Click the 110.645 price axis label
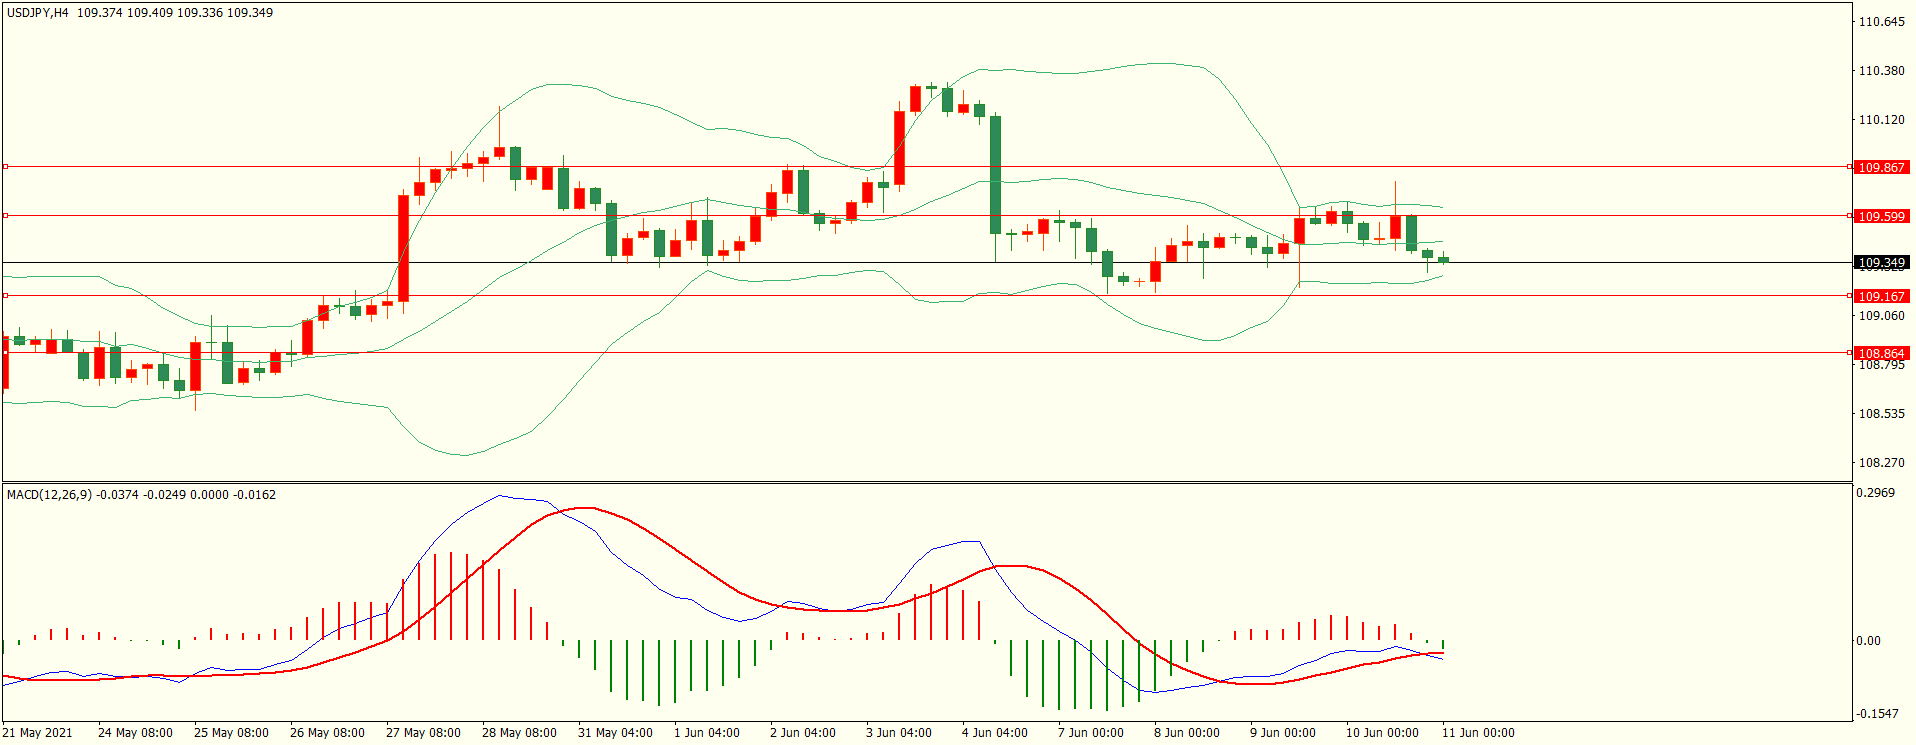The height and width of the screenshot is (745, 1916). click(x=1881, y=22)
